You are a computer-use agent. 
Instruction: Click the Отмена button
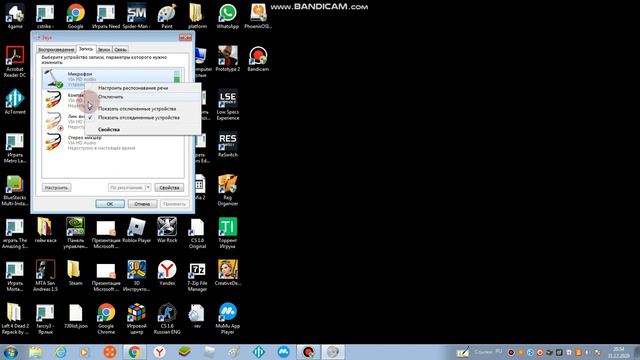point(142,204)
